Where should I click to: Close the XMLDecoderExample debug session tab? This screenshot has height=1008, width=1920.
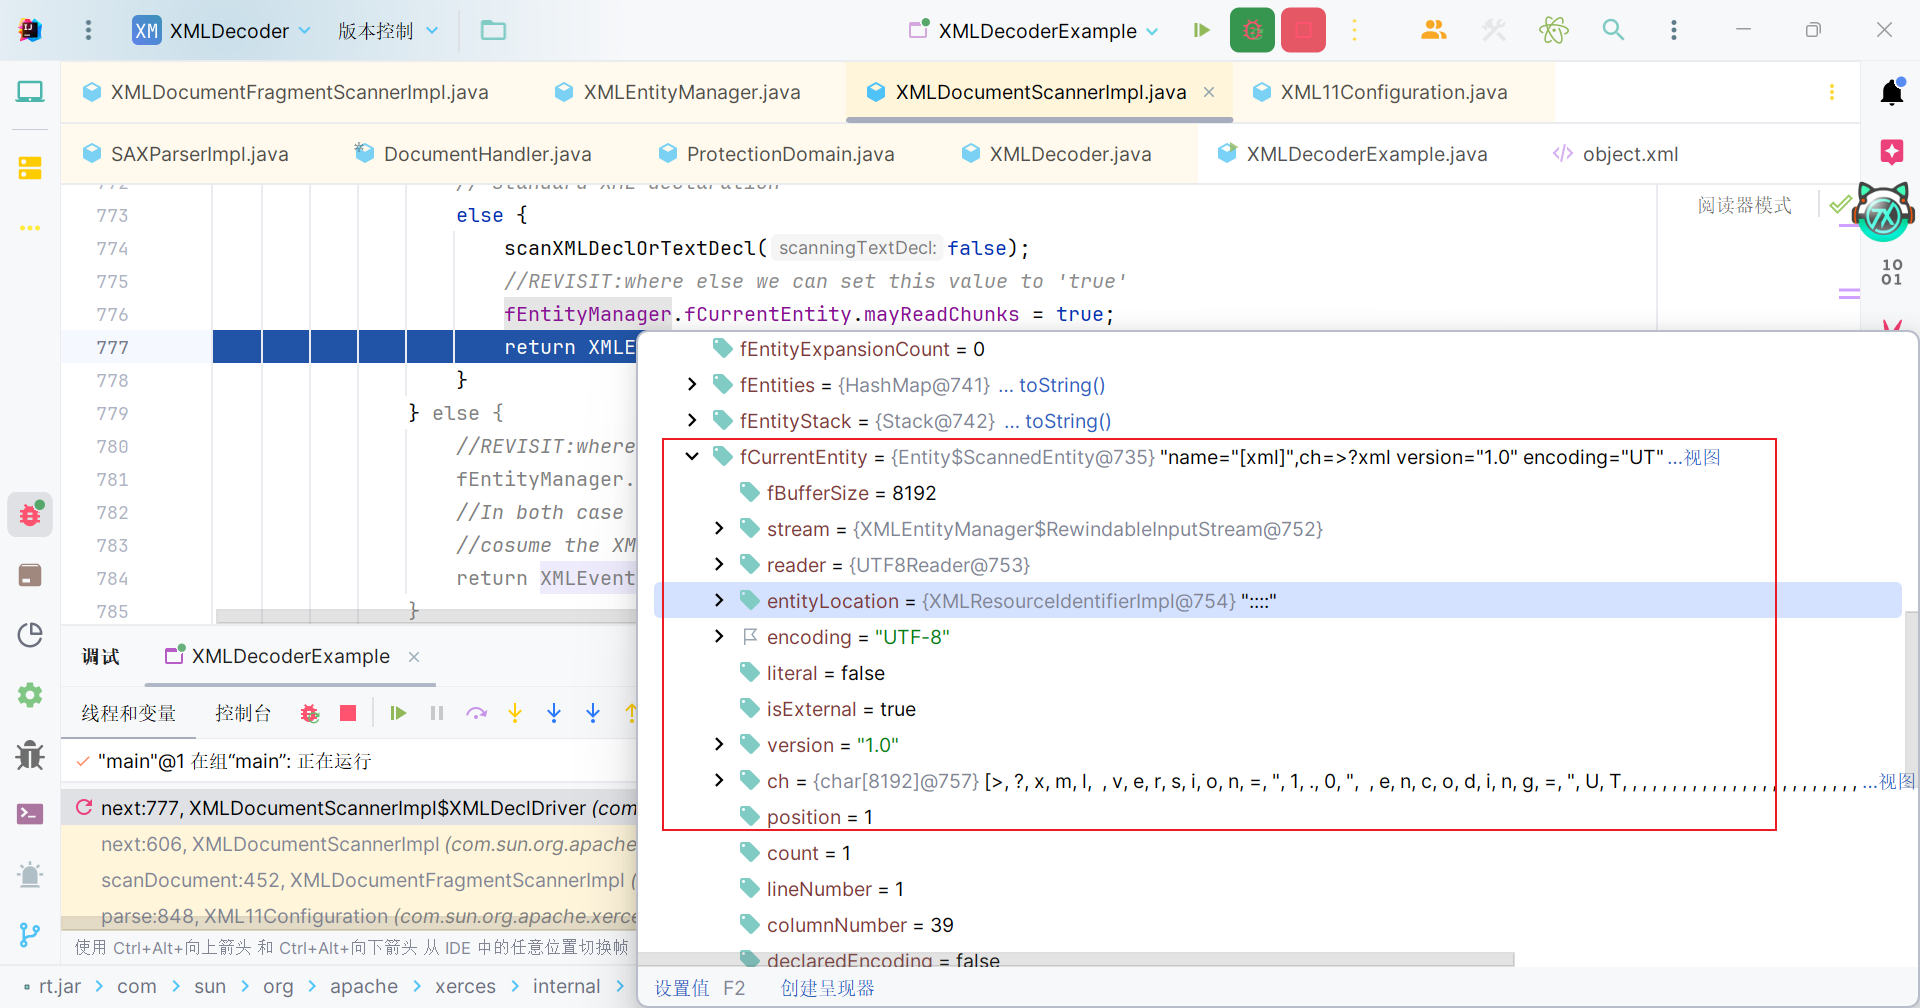pos(414,657)
